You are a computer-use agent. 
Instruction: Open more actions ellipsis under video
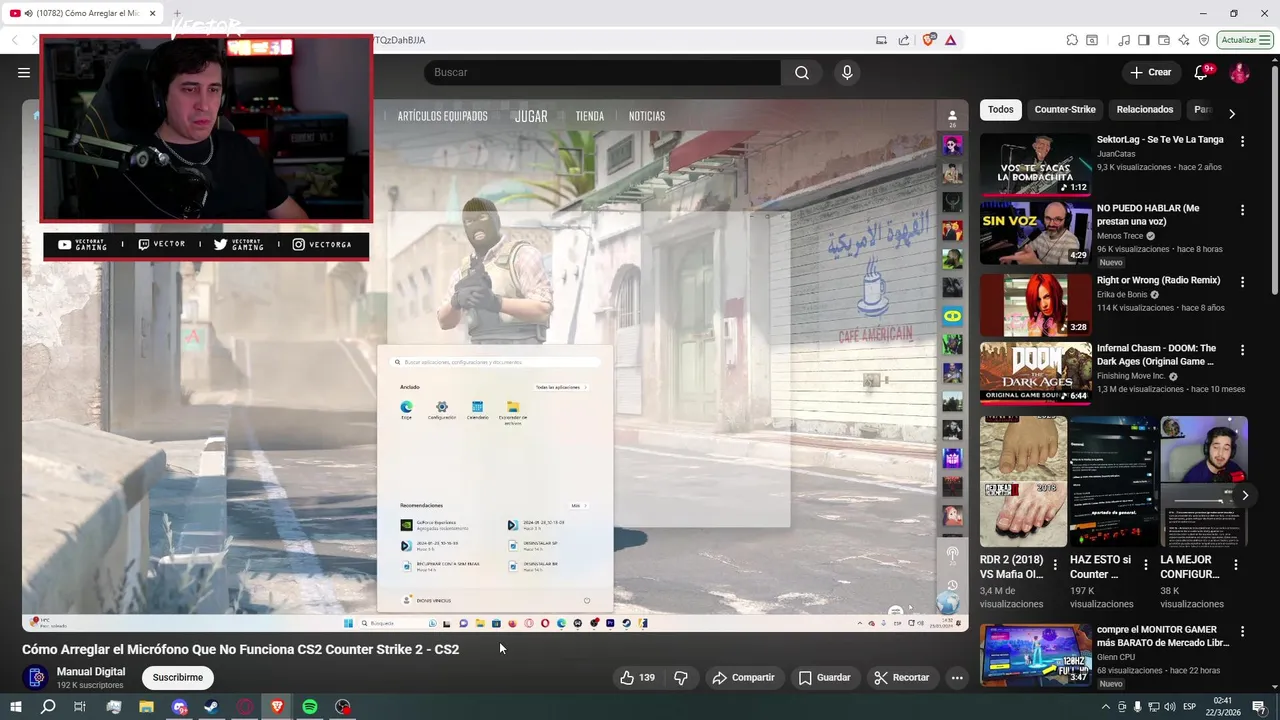(x=957, y=677)
